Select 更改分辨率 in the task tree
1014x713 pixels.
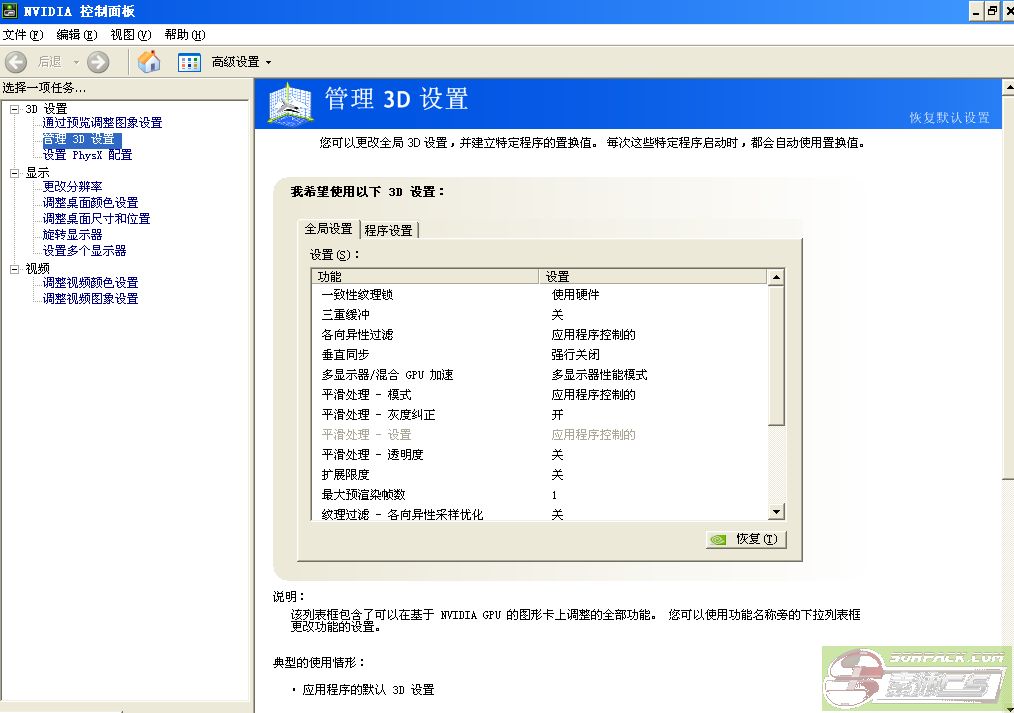[x=72, y=187]
